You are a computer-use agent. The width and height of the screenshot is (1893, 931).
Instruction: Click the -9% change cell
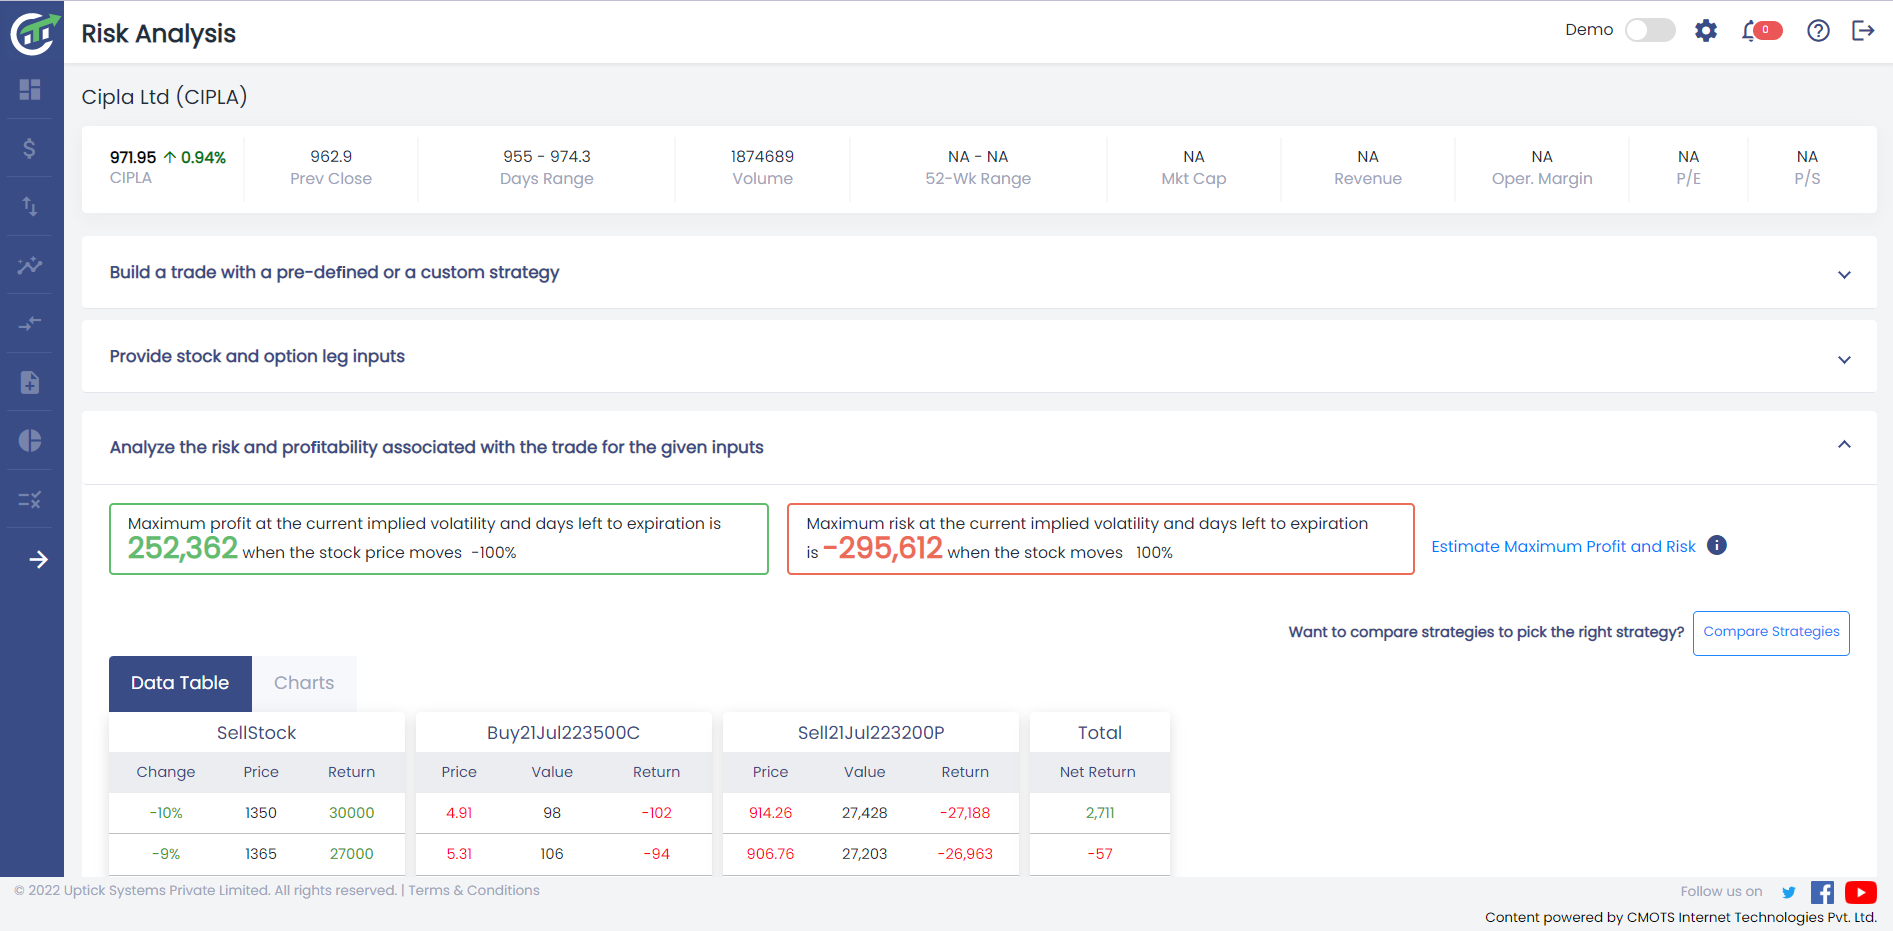(166, 854)
